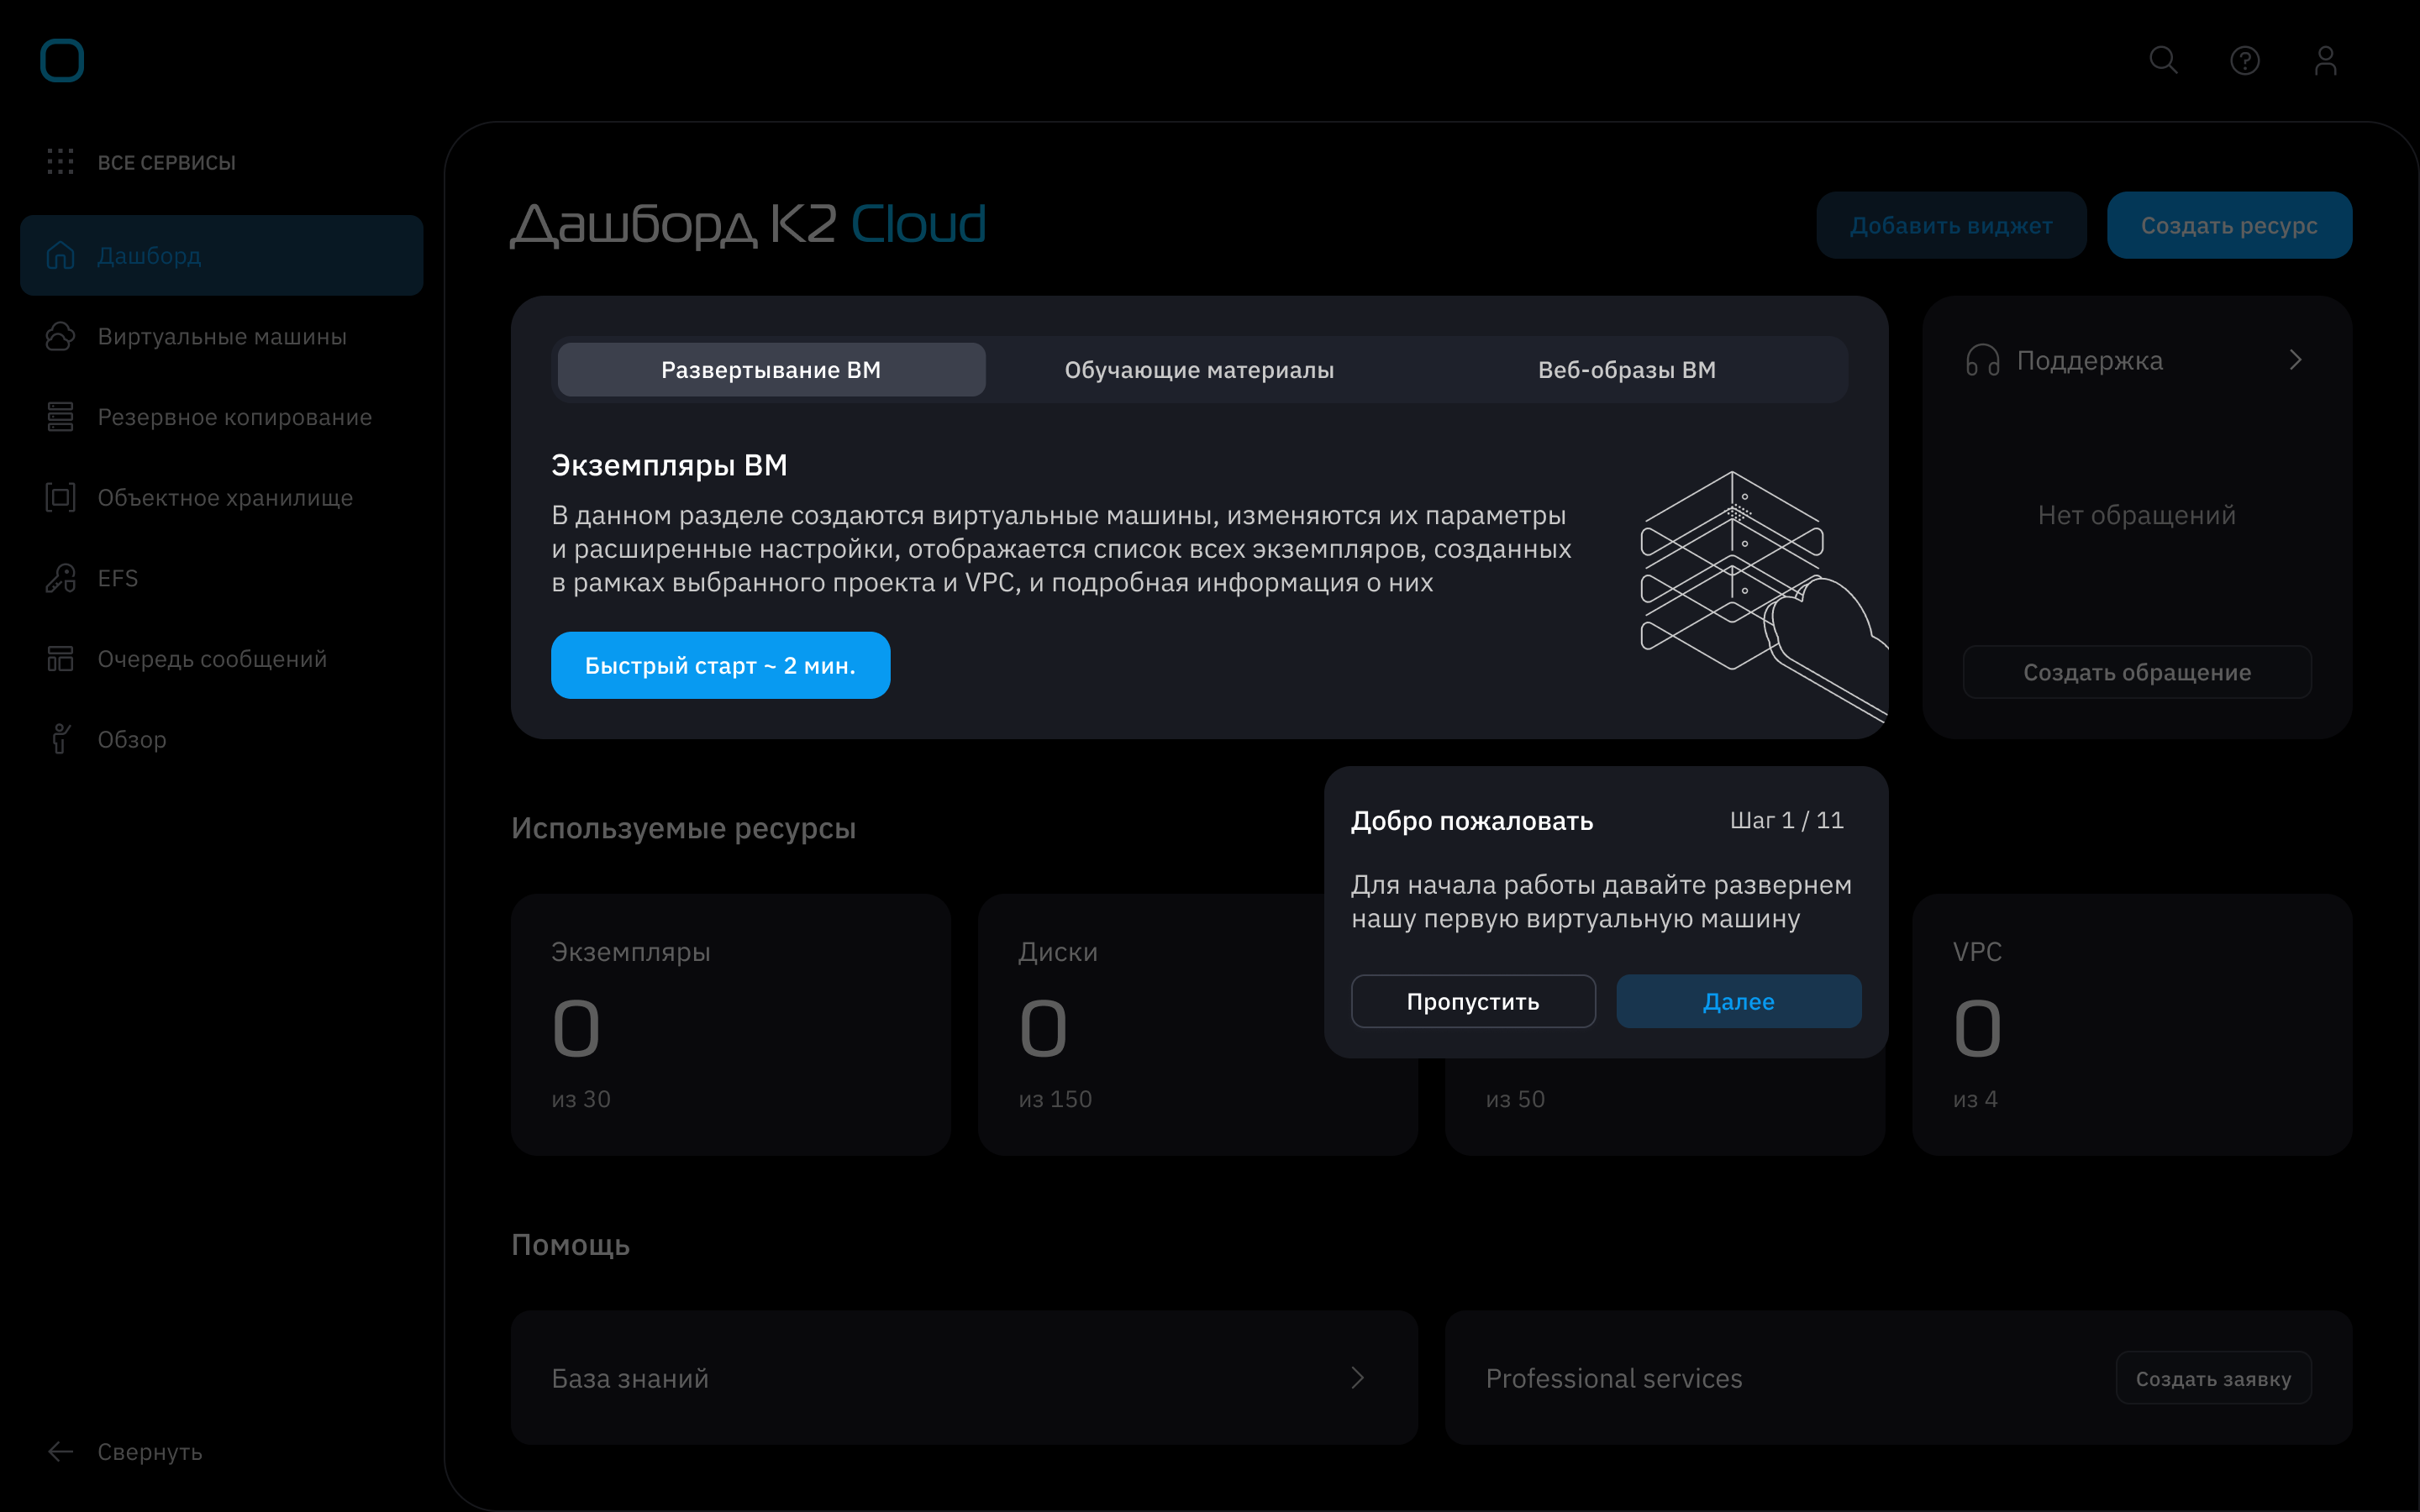Switch to the Обучающие материалы tab
This screenshot has width=2420, height=1512.
(1199, 370)
